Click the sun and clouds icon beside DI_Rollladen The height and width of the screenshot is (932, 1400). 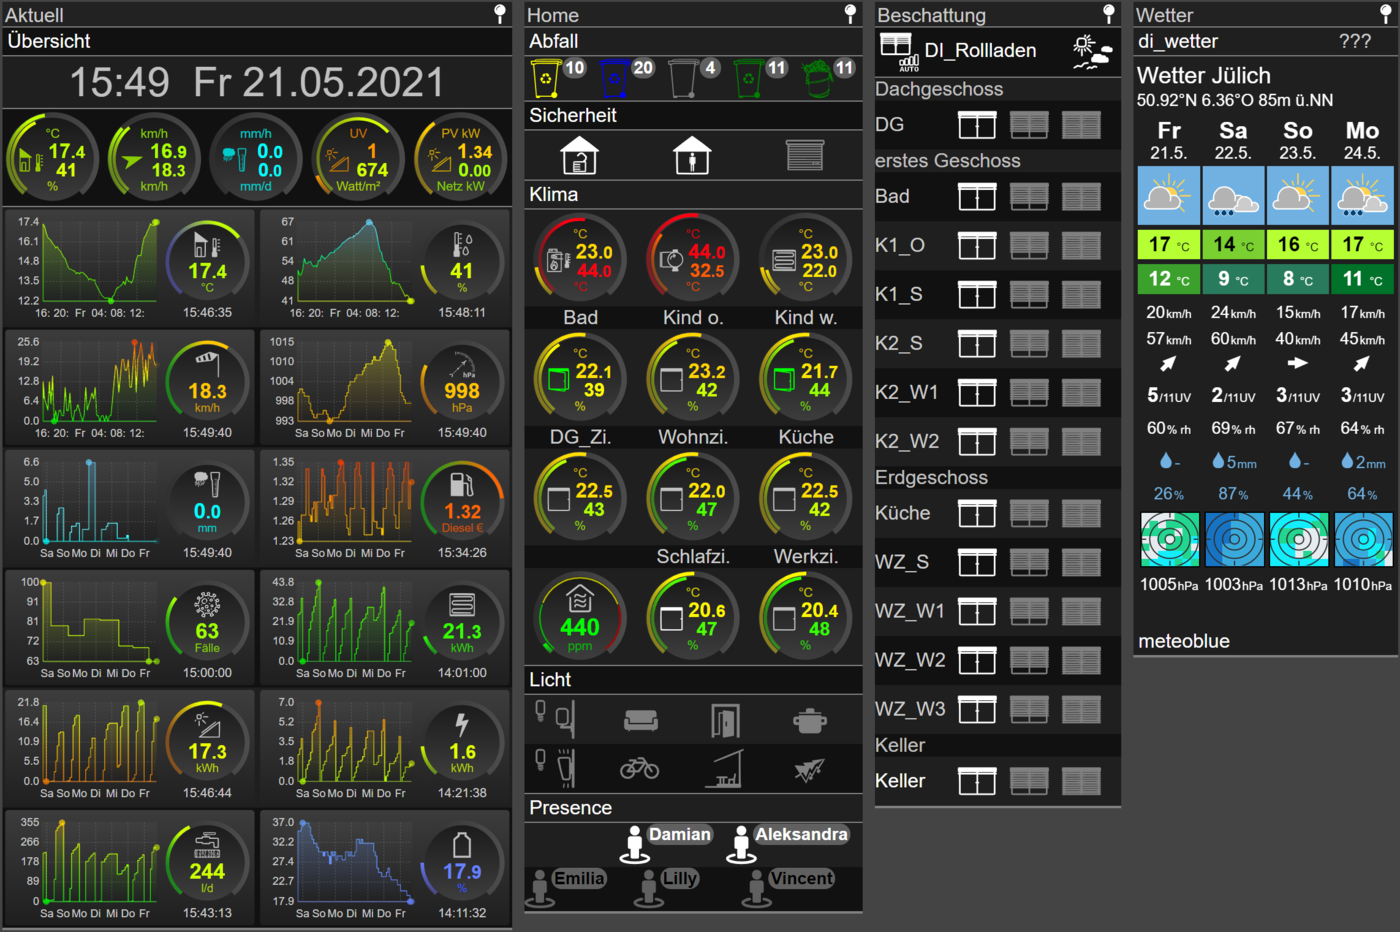coord(1091,51)
